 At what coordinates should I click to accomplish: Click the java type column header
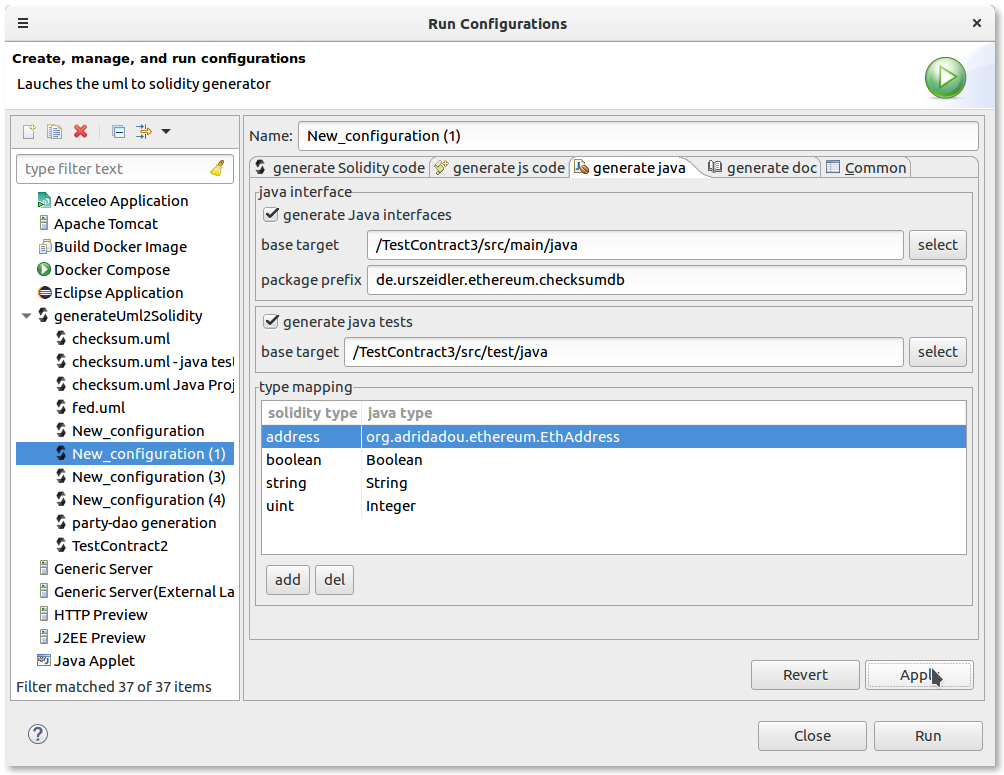663,413
